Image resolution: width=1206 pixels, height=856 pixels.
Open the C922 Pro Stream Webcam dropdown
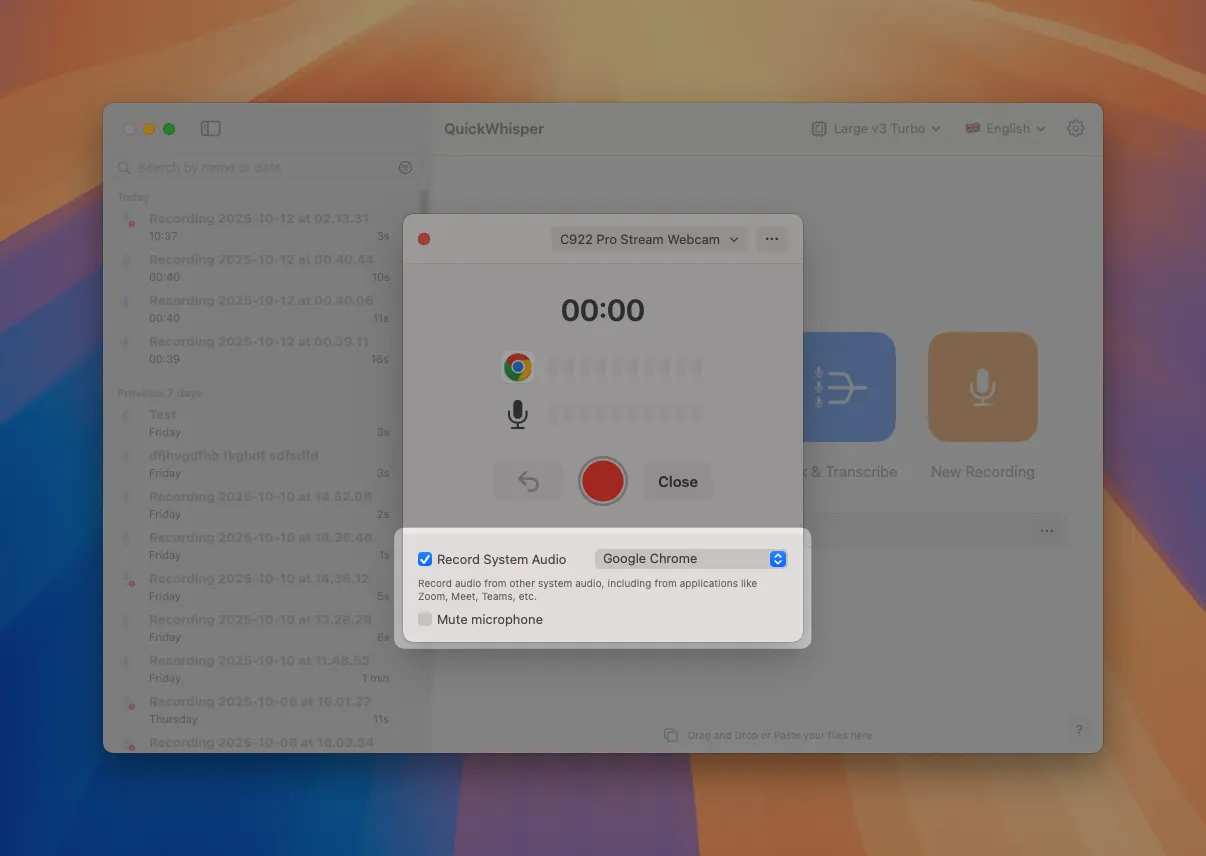click(x=649, y=239)
